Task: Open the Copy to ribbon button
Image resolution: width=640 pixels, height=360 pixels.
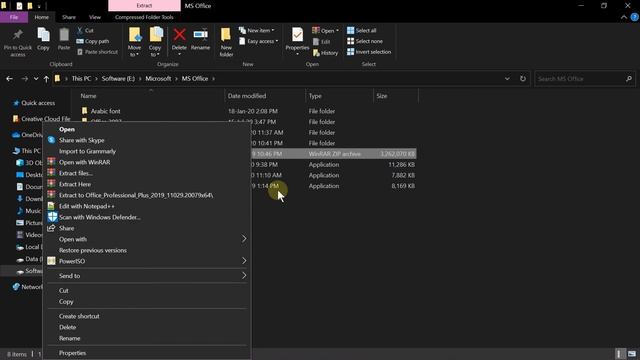Action: (x=155, y=42)
